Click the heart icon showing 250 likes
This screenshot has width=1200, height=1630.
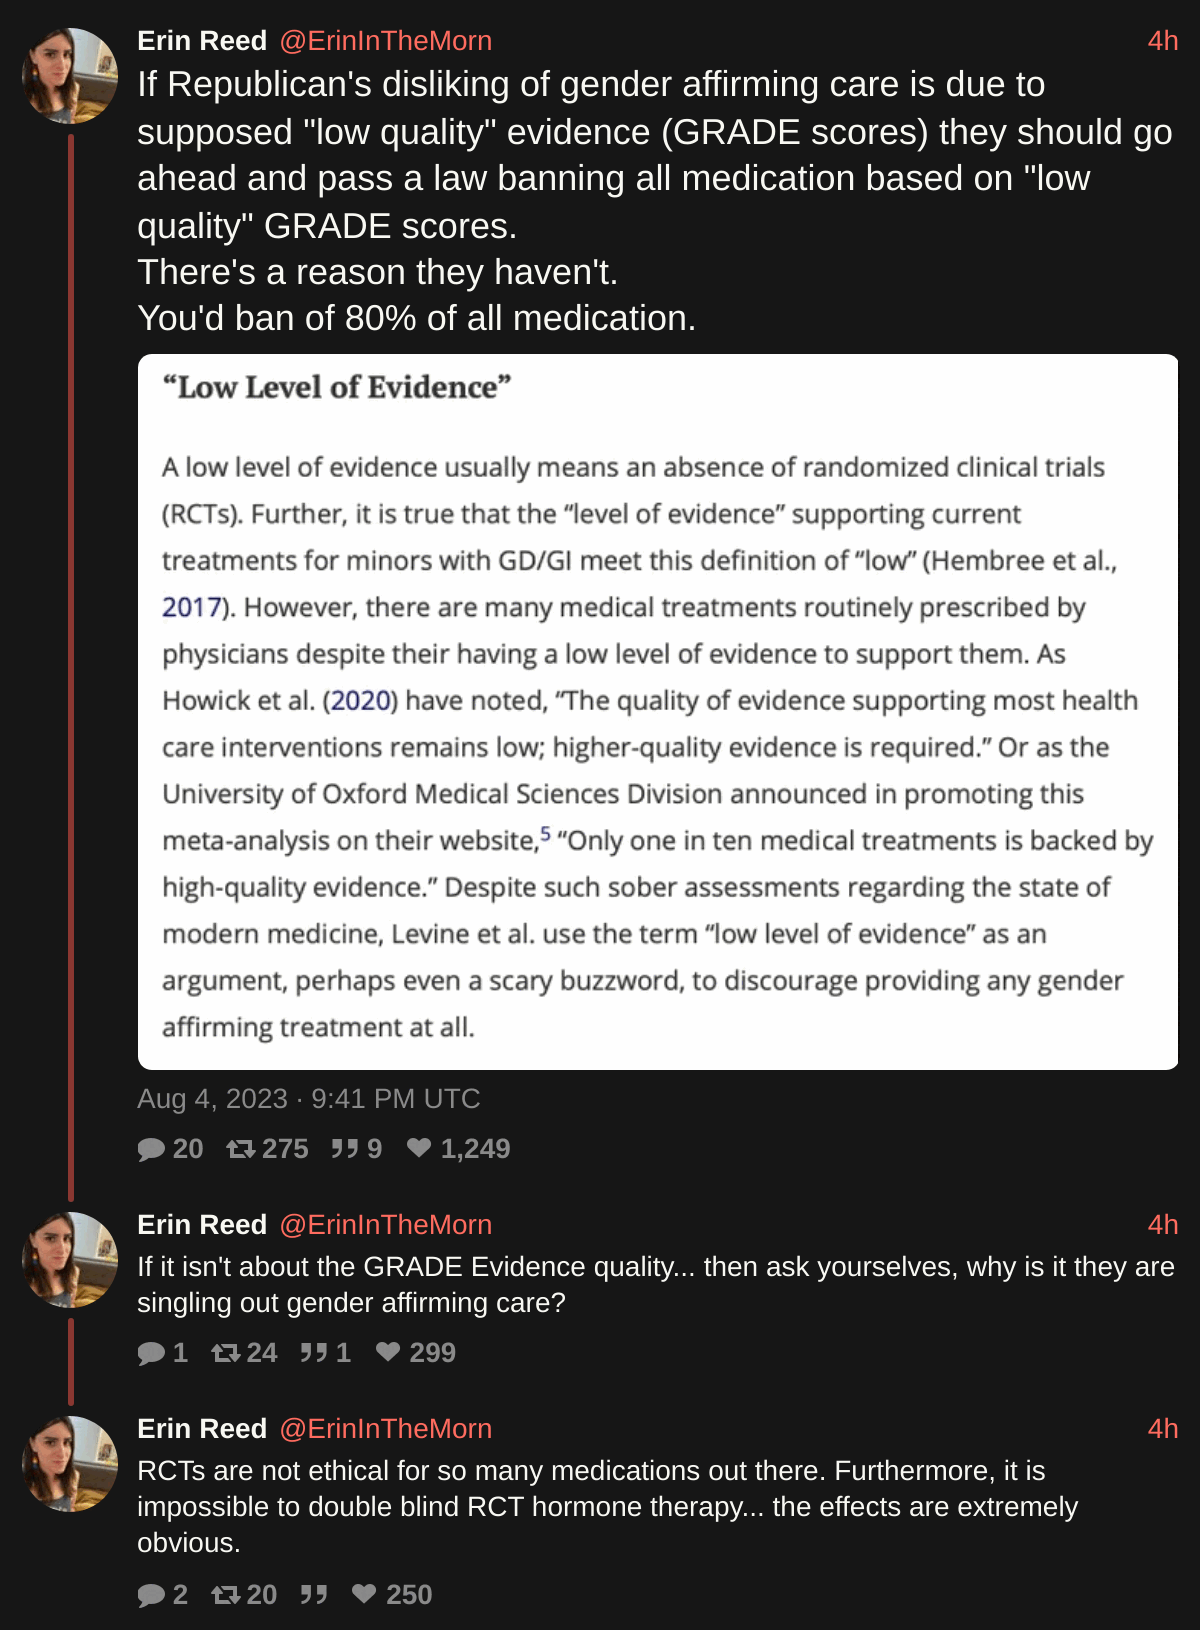365,1594
